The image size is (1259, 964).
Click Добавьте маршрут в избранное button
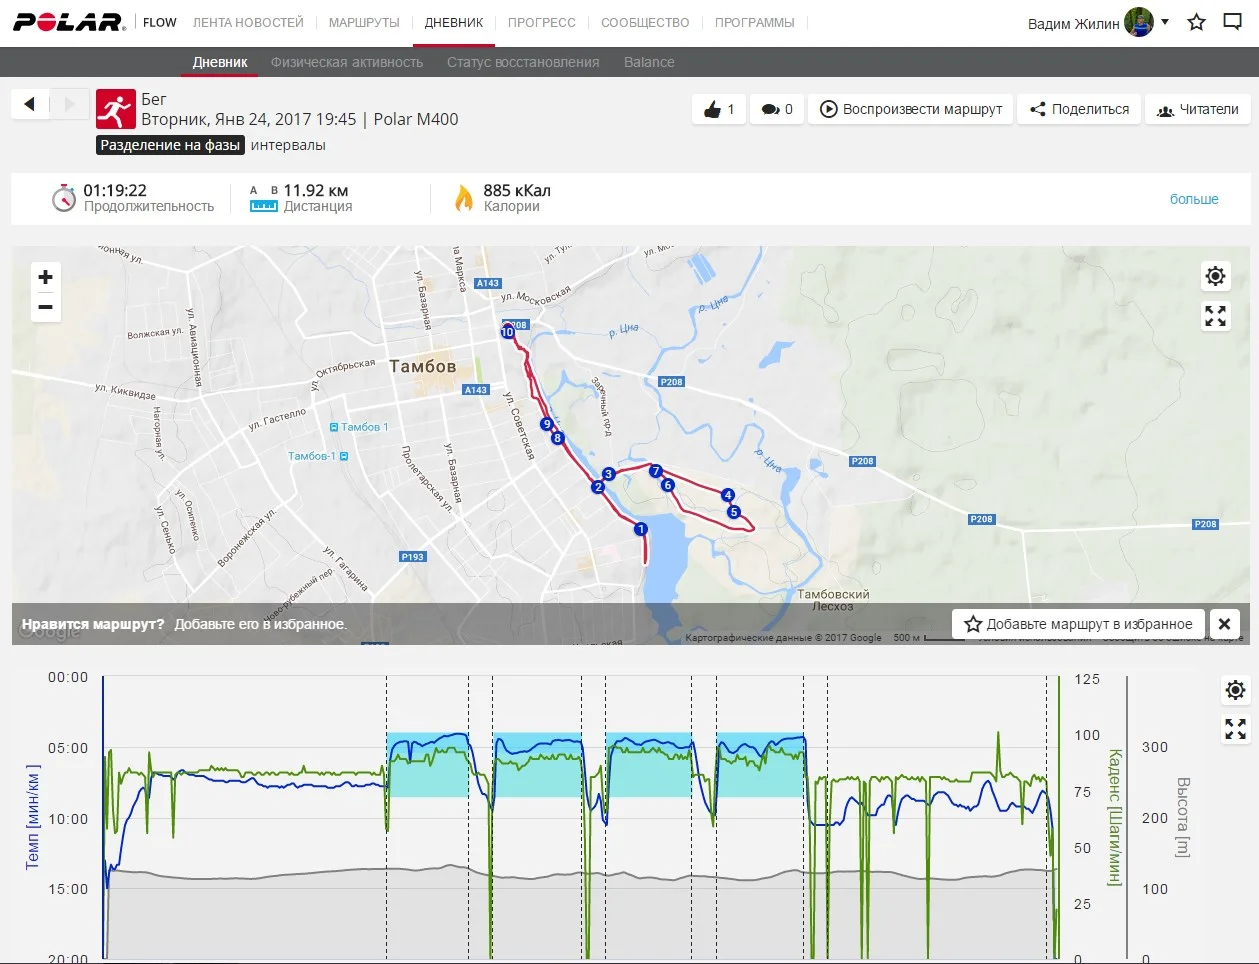point(1078,624)
